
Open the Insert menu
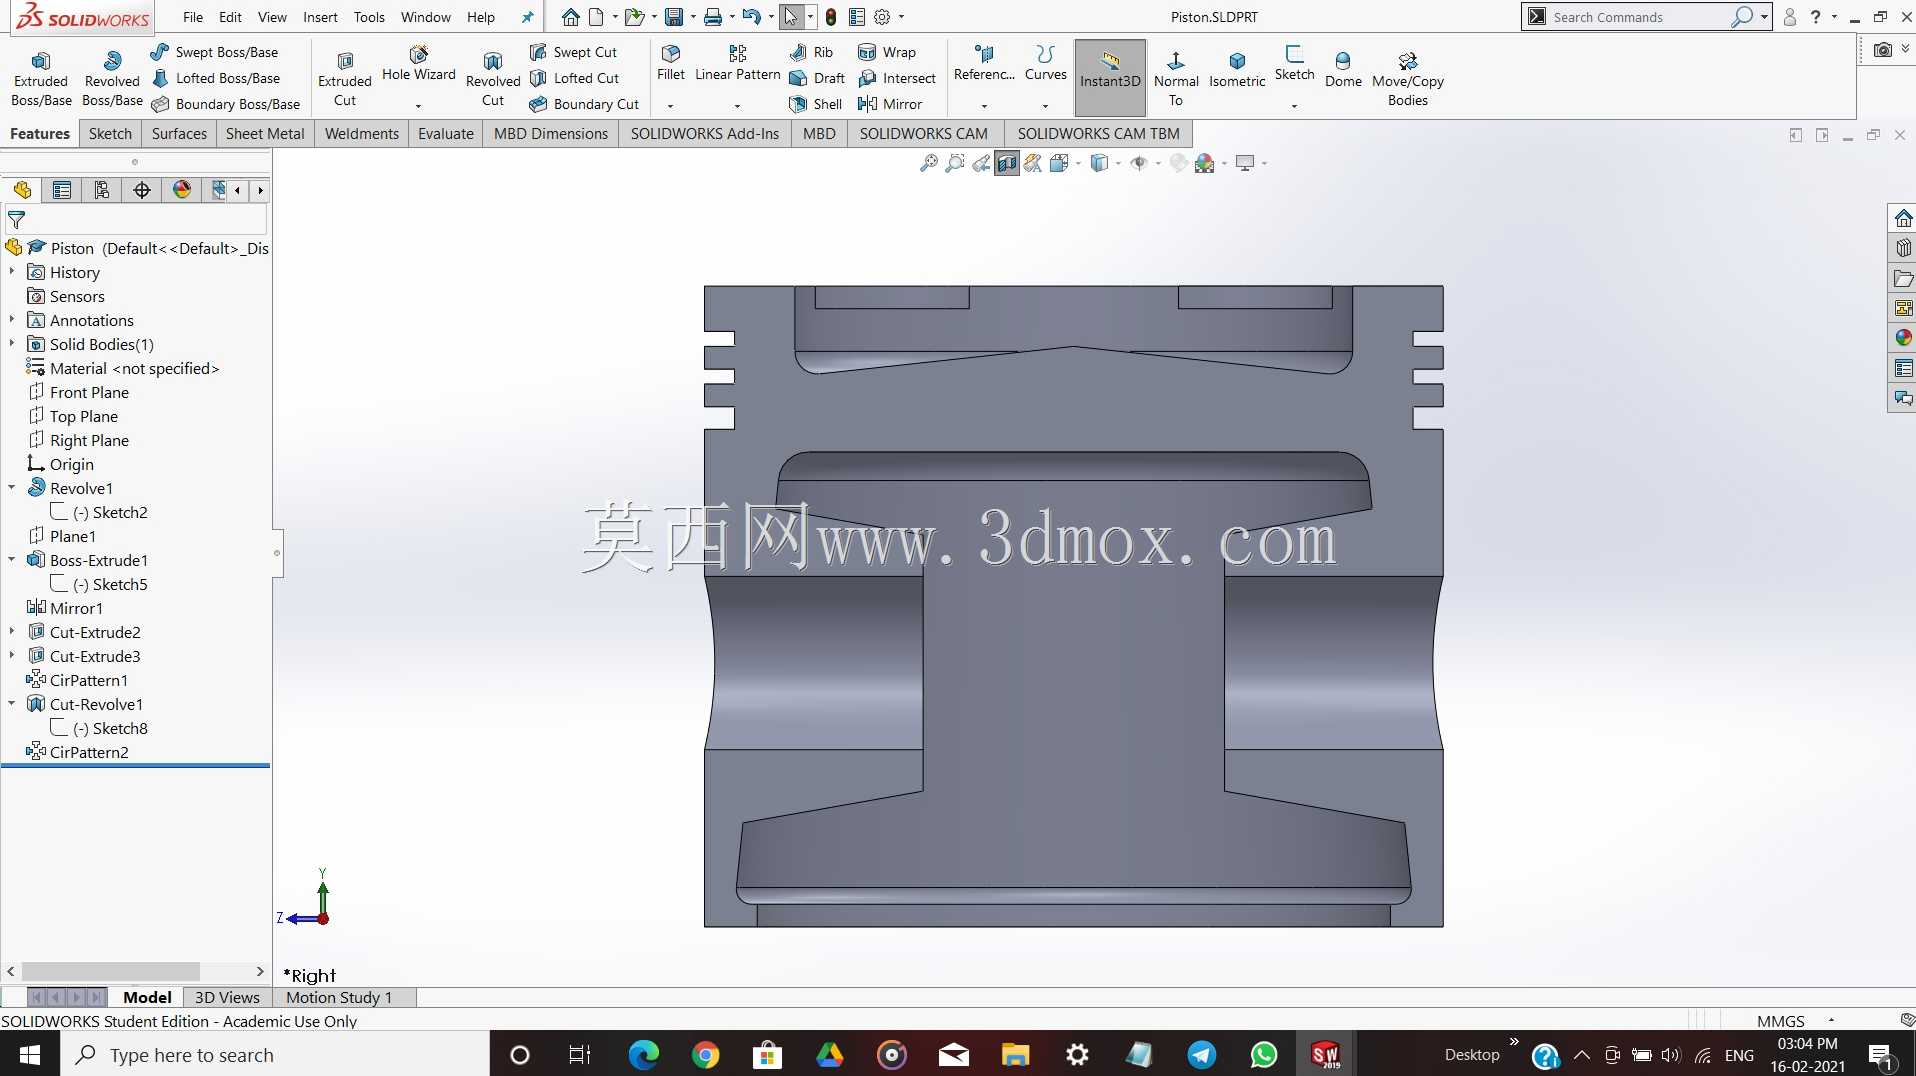[320, 17]
